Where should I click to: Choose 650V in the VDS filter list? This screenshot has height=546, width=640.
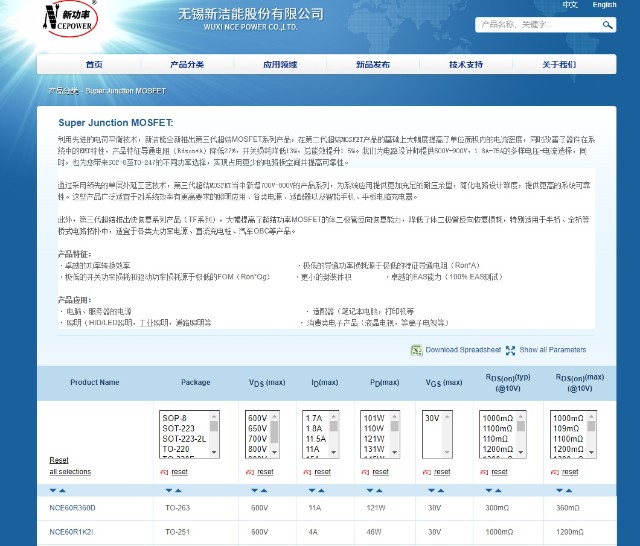pos(258,428)
